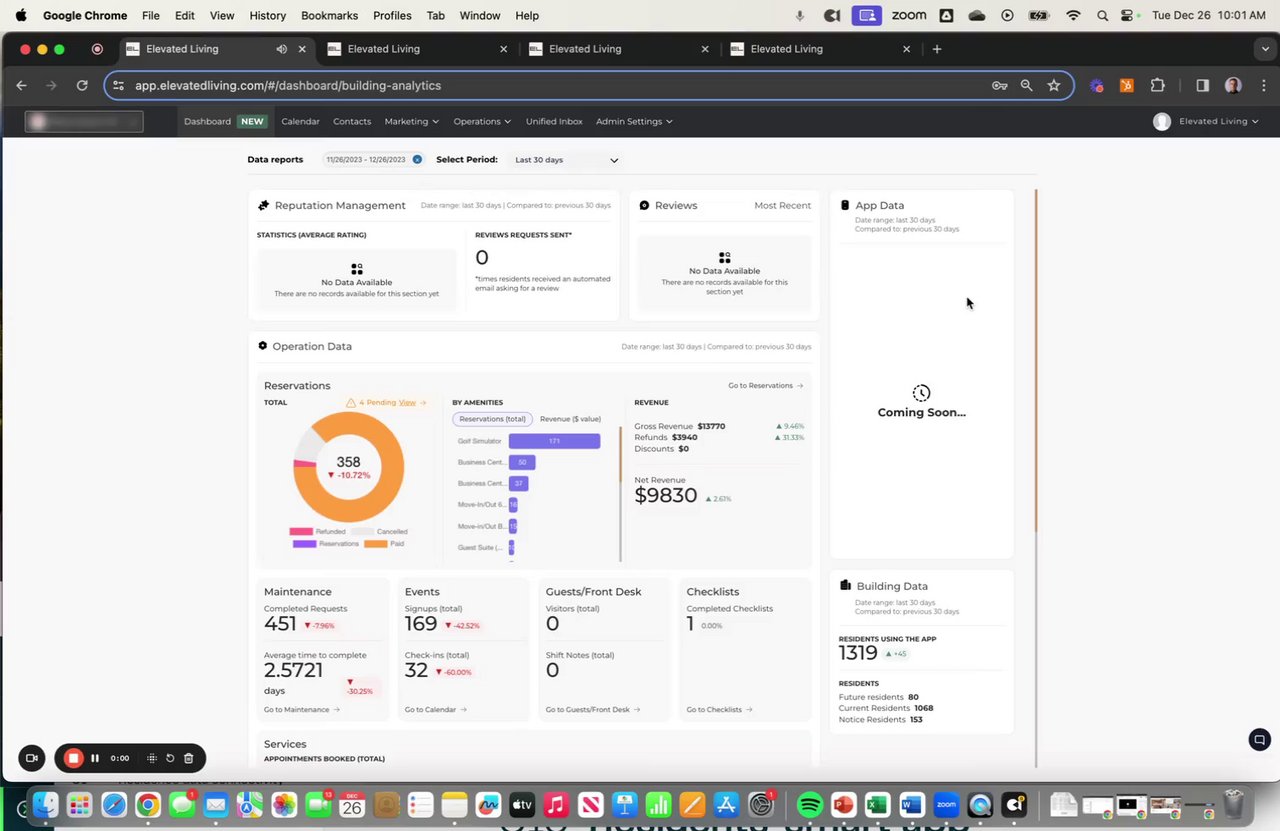Screen dimensions: 1280x831
Task: Open Admin Settings menu
Action: point(634,121)
